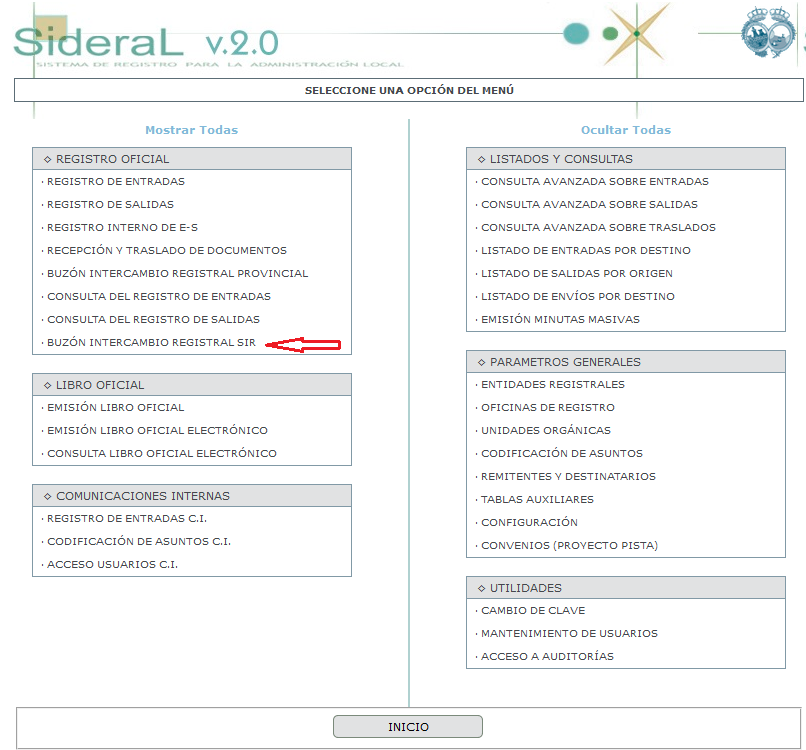806x750 pixels.
Task: Open REMITENTES Y DESTINATARIOS
Action: pyautogui.click(x=568, y=477)
